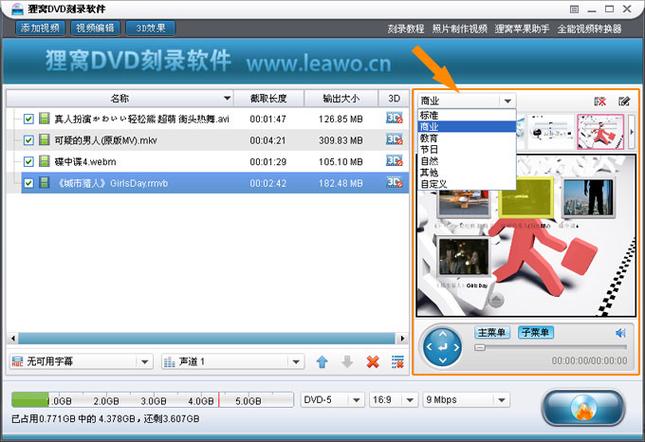The width and height of the screenshot is (645, 442).
Task: Click the scrollbar right arrow in video list
Action: 402,338
